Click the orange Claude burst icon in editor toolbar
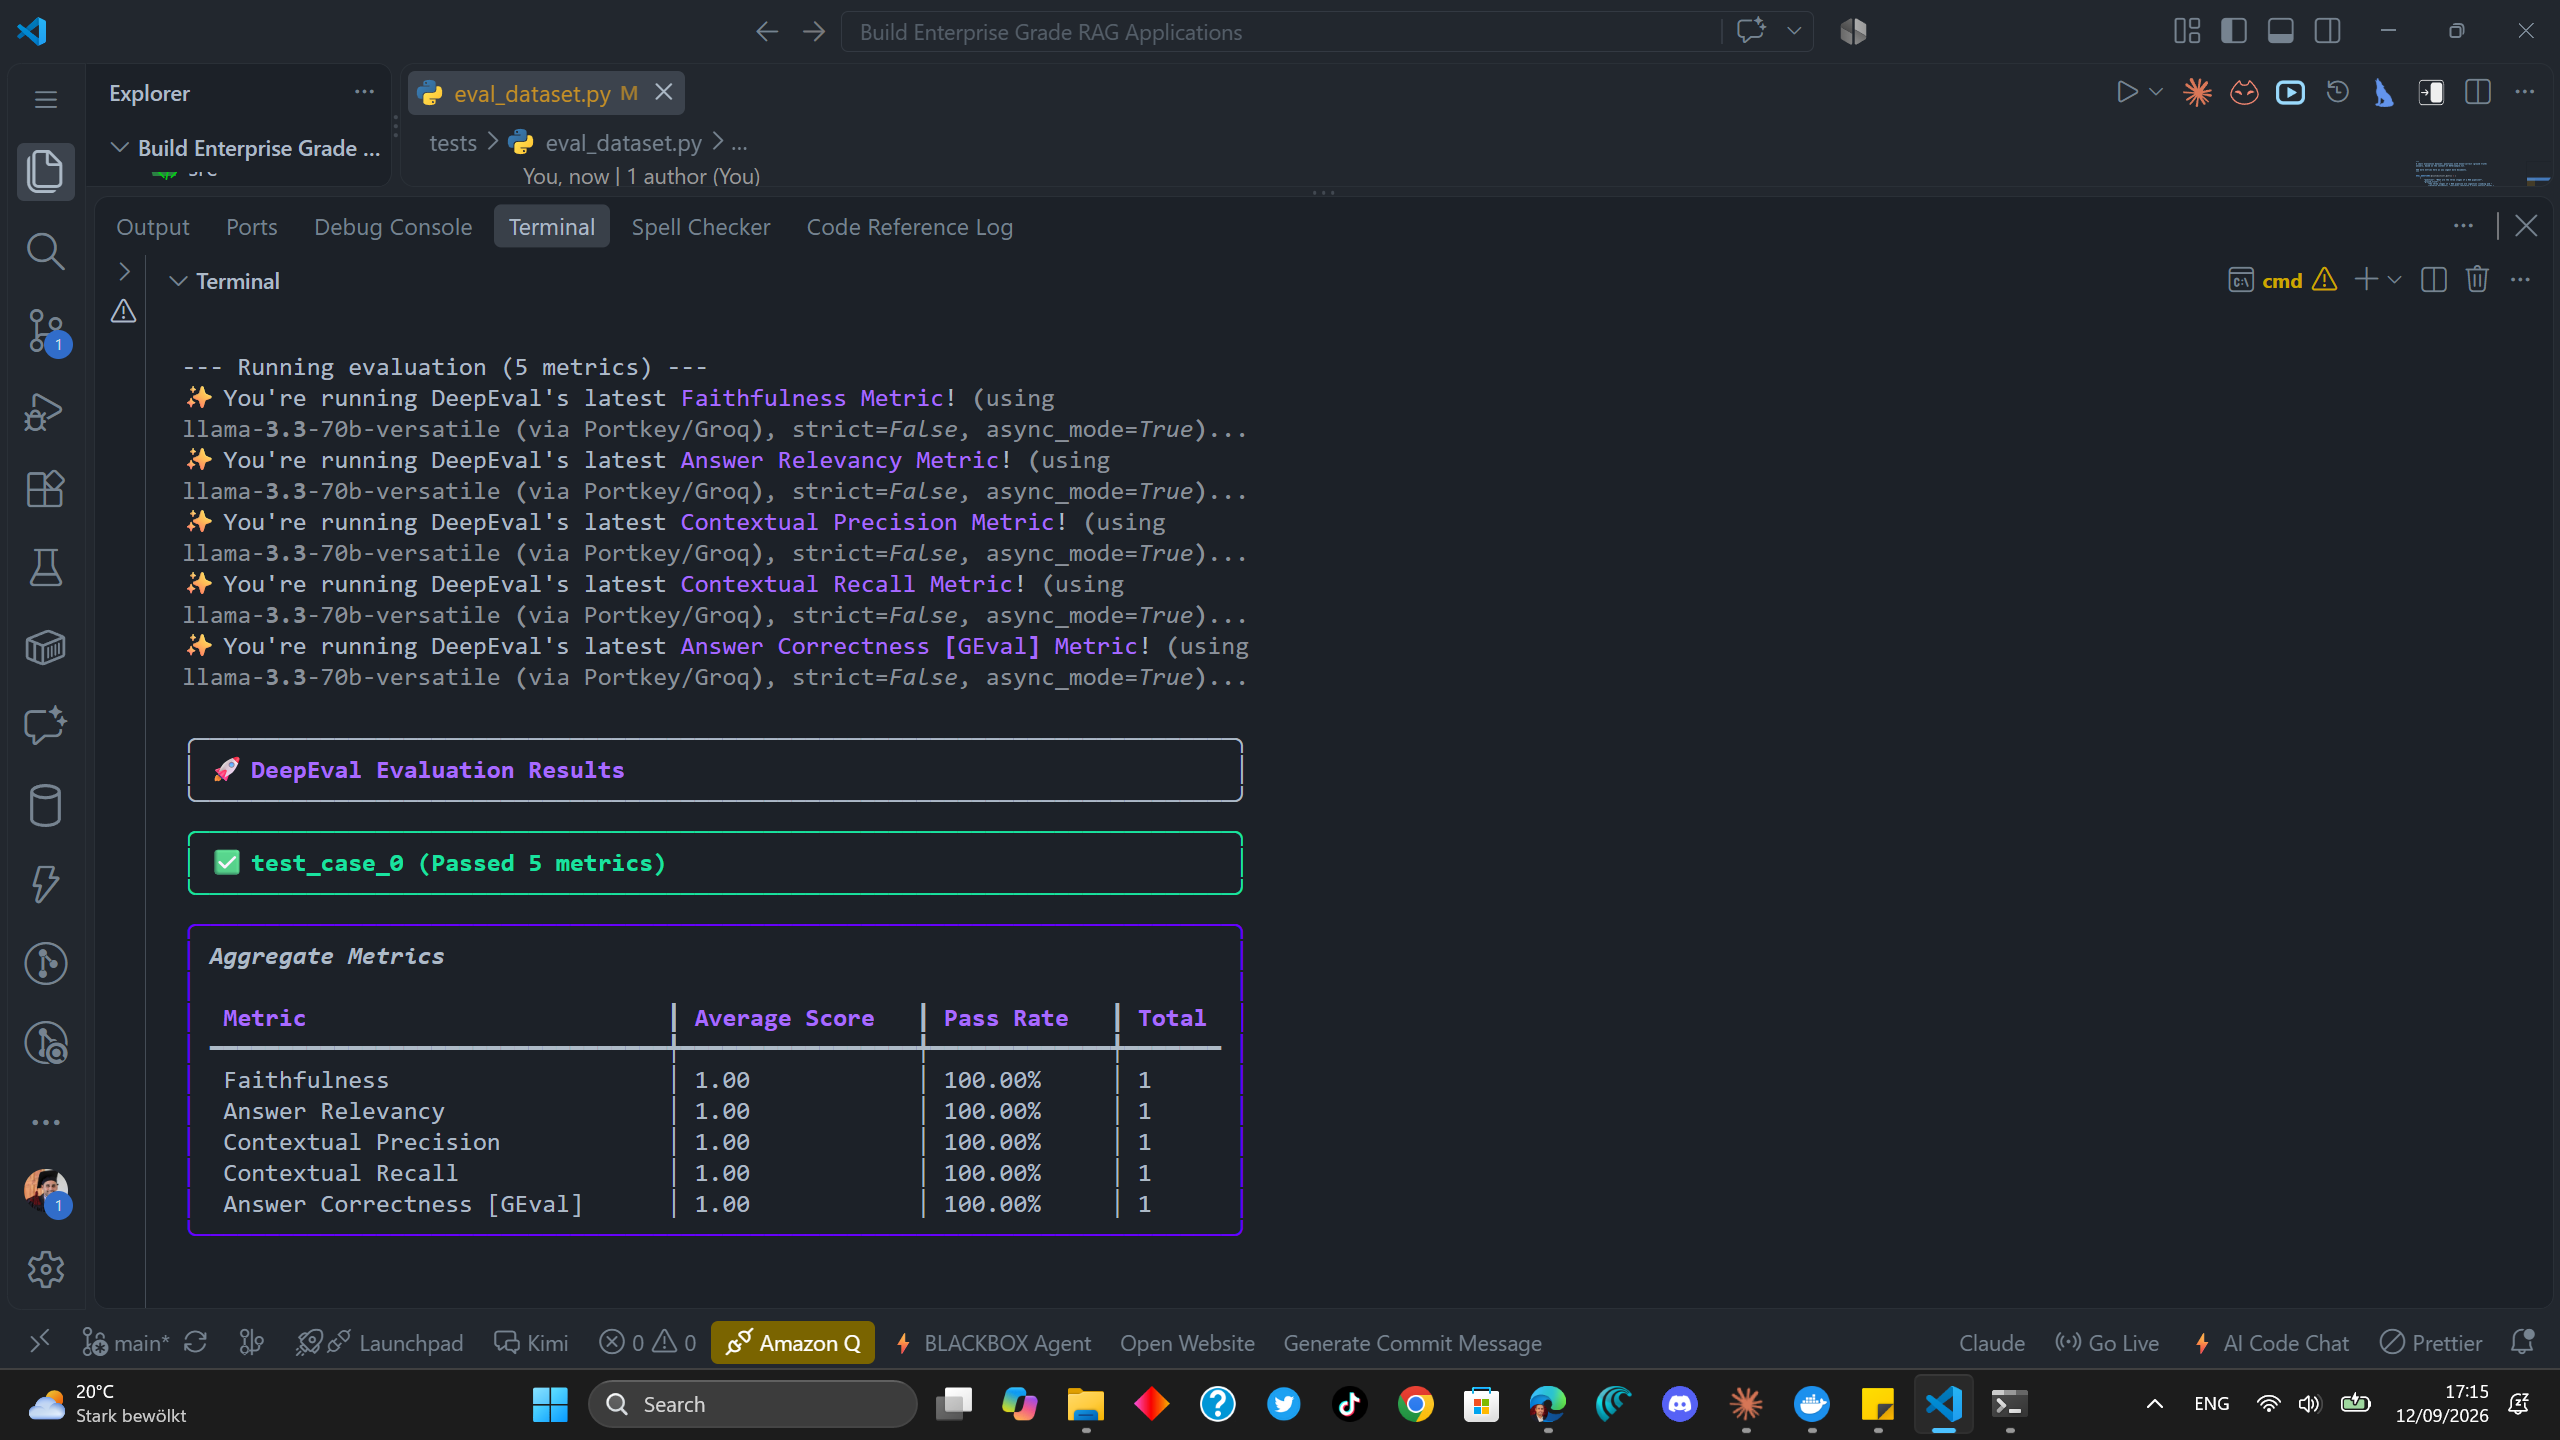This screenshot has width=2560, height=1440. tap(2197, 92)
